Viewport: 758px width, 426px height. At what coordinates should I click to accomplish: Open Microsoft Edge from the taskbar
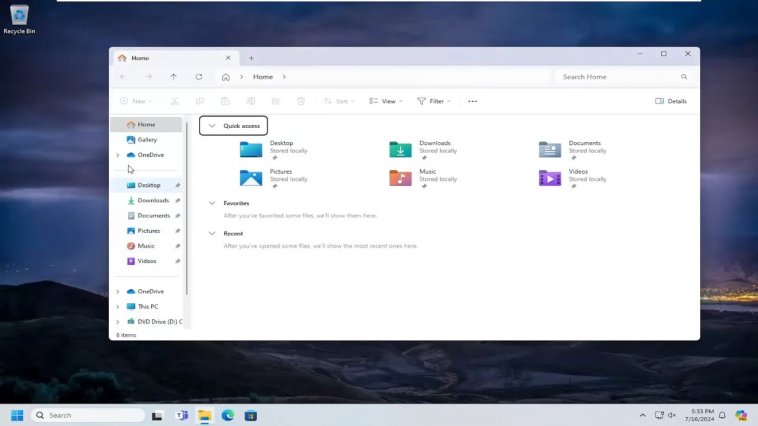[x=228, y=415]
